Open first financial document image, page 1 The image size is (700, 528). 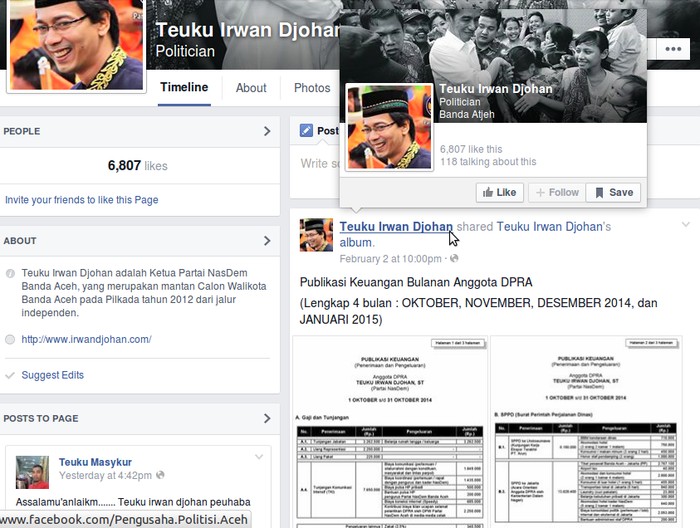(390, 432)
